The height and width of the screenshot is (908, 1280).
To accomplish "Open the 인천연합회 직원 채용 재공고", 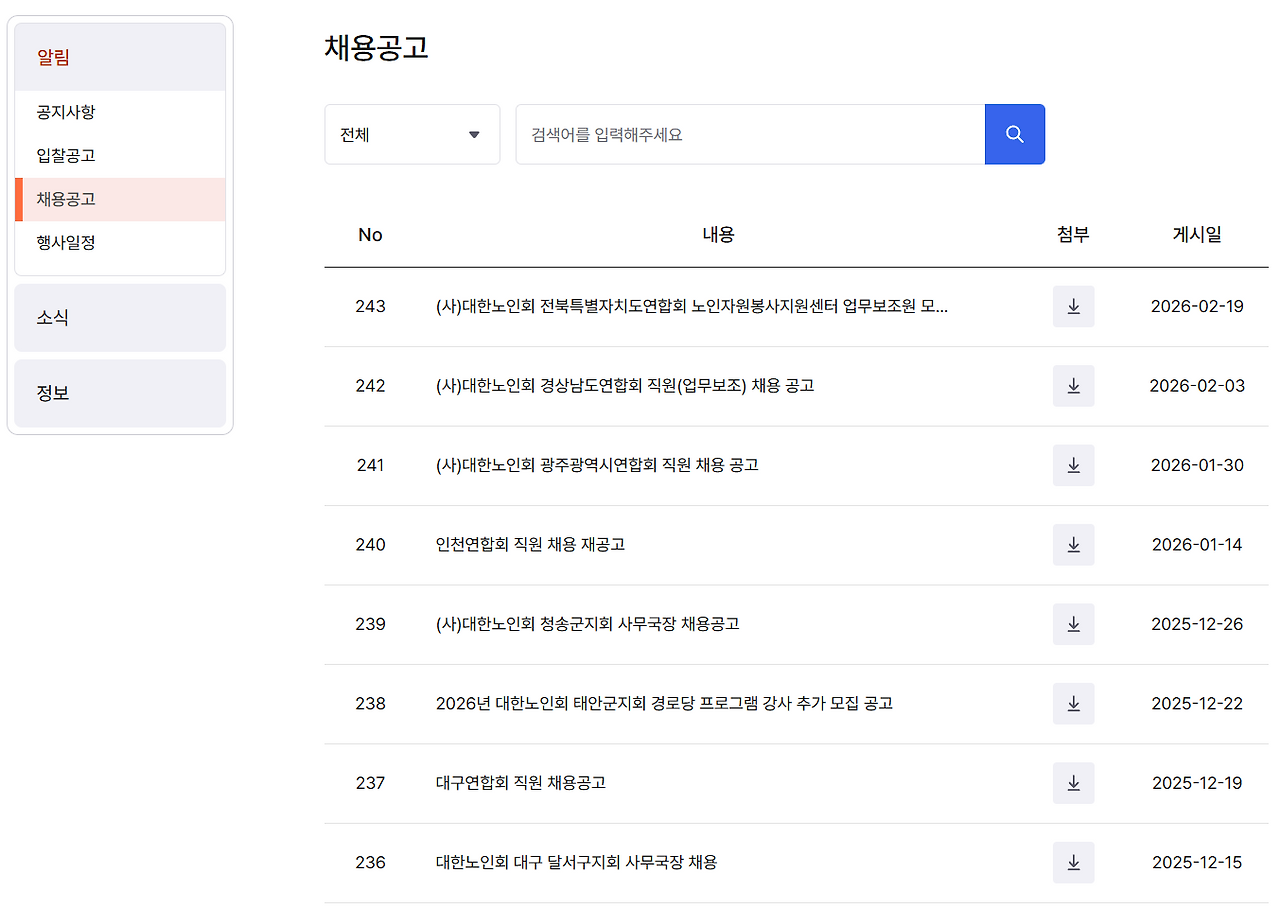I will point(530,545).
